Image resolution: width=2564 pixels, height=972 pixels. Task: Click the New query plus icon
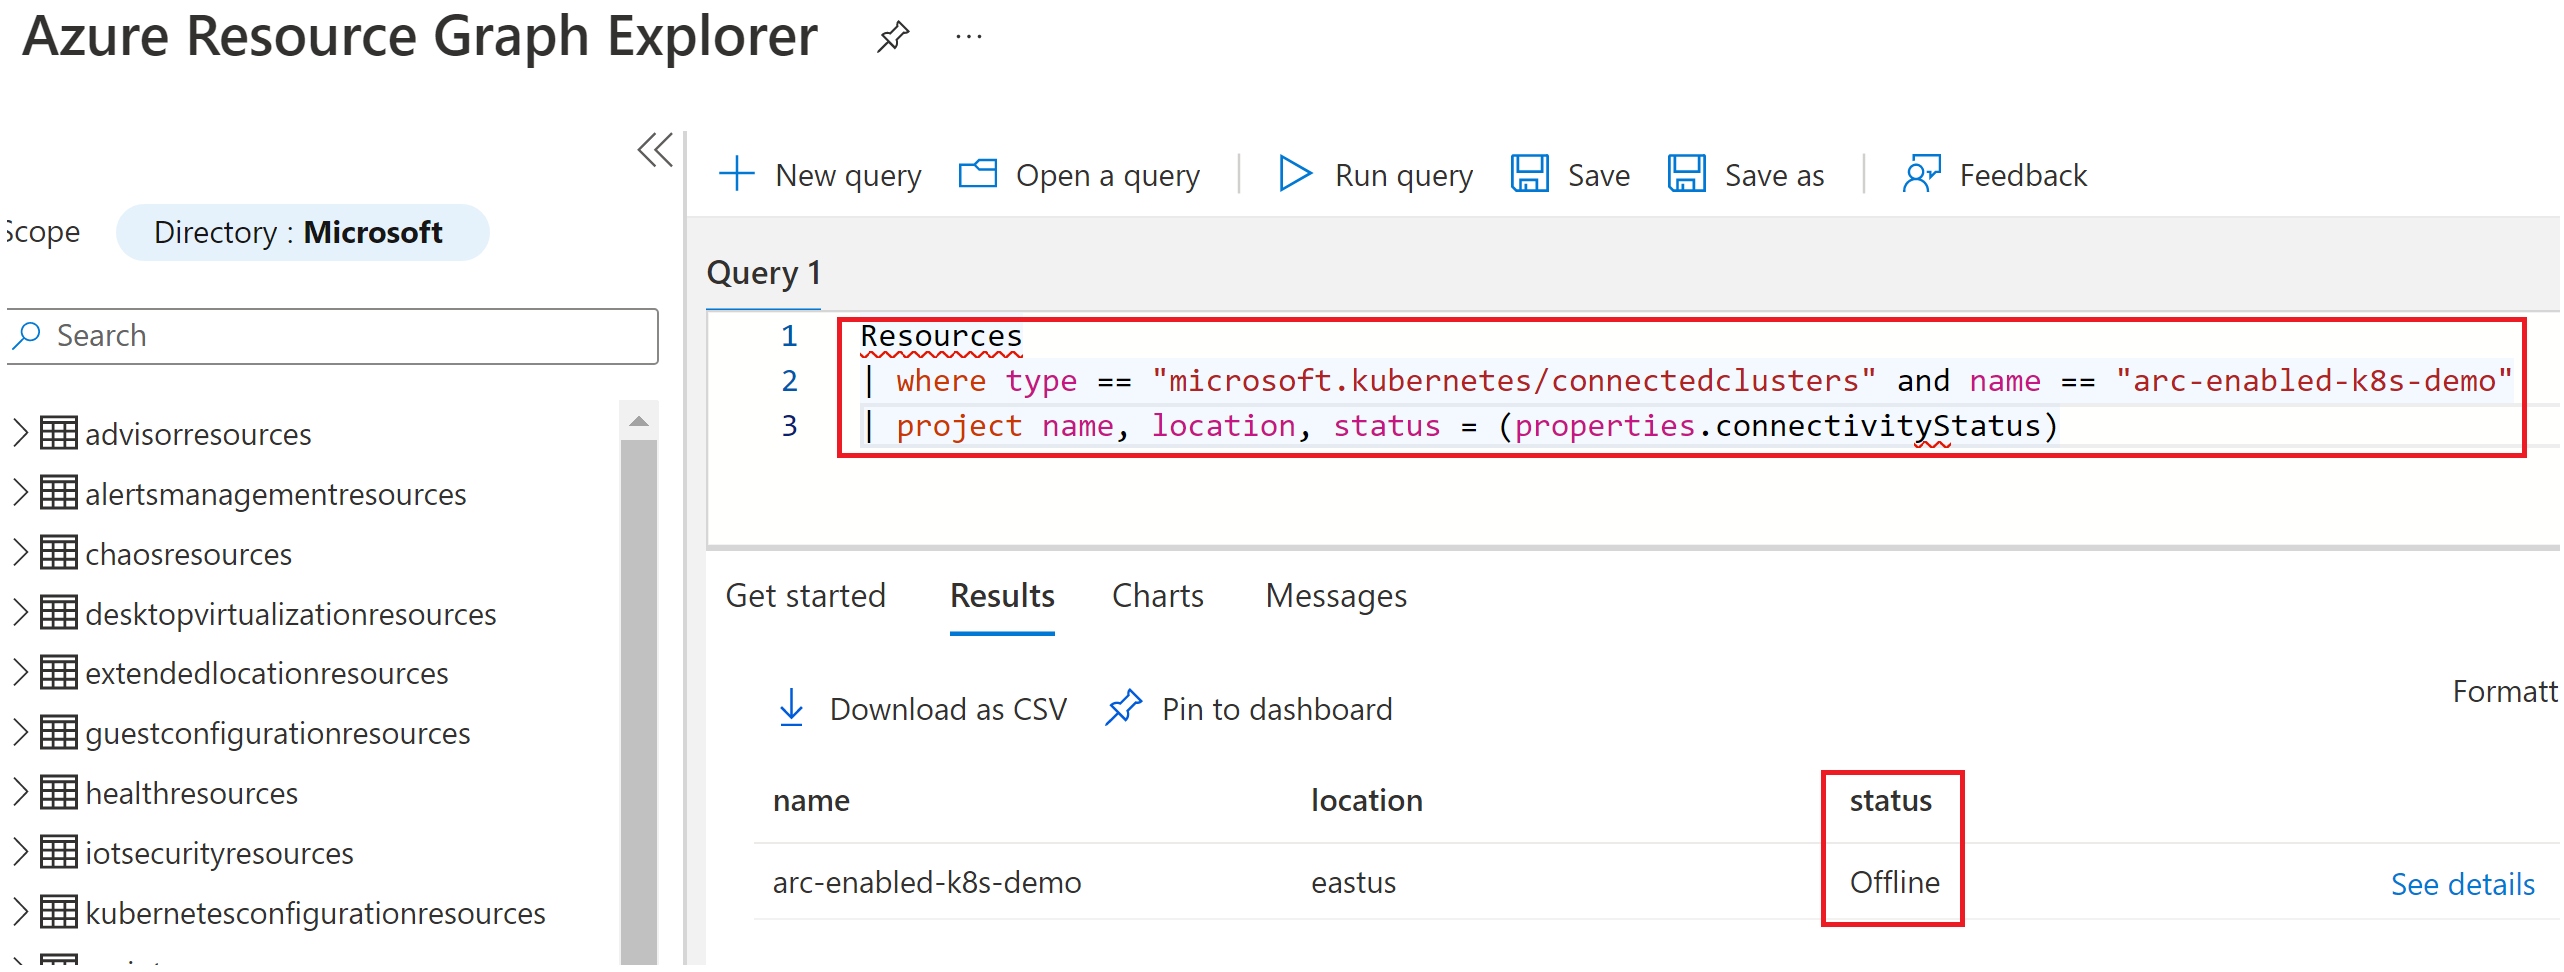click(737, 174)
